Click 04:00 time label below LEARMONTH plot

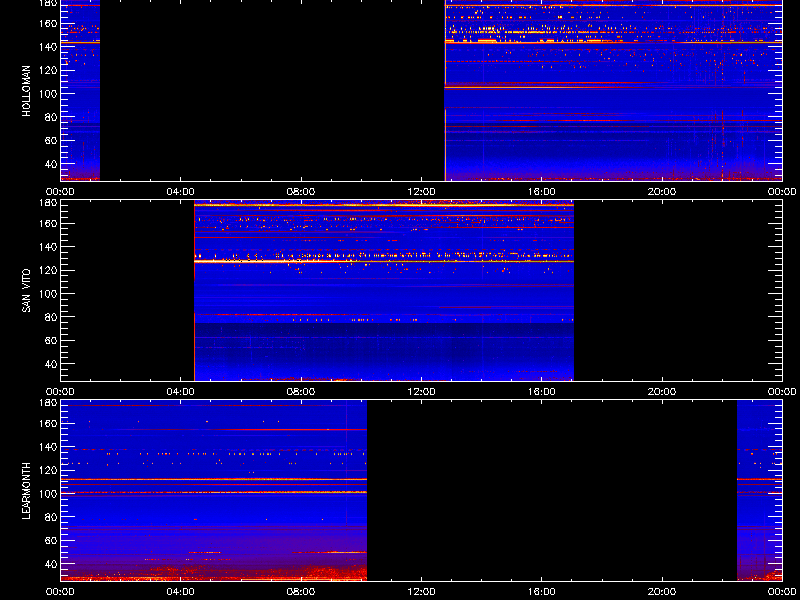tap(181, 592)
